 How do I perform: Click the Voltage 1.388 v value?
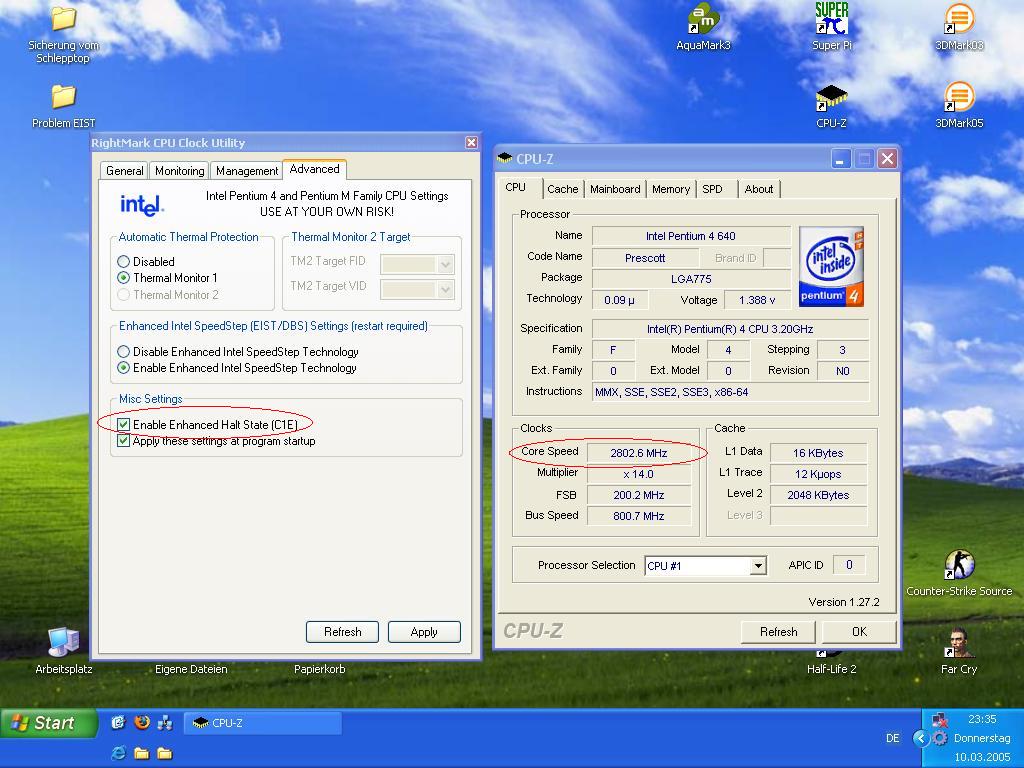tap(757, 300)
